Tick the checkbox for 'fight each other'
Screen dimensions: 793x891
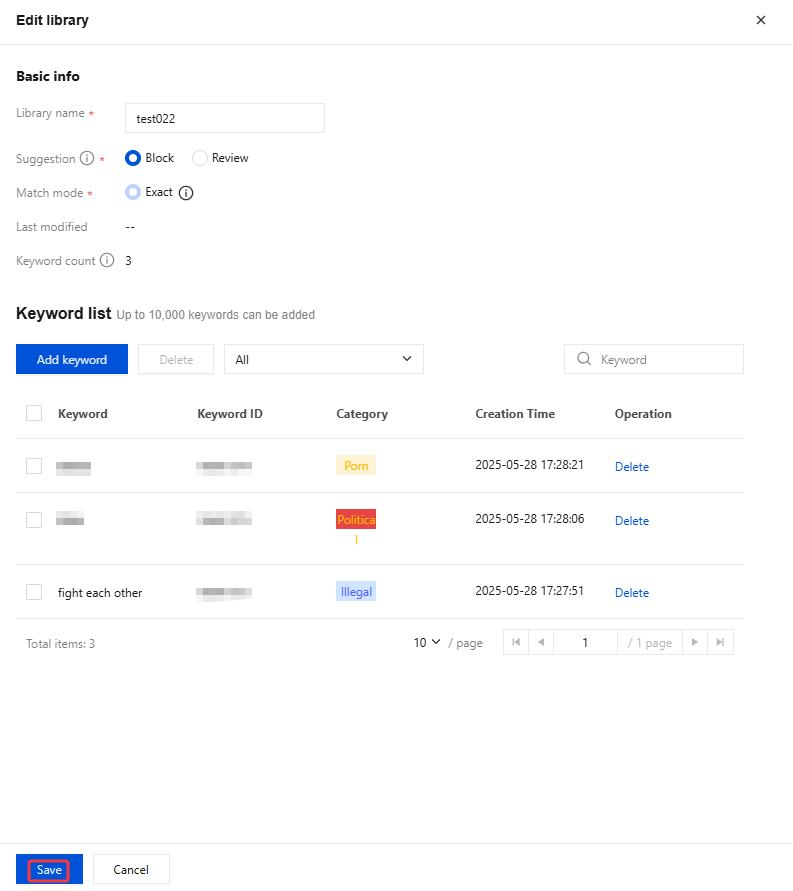[x=34, y=592]
